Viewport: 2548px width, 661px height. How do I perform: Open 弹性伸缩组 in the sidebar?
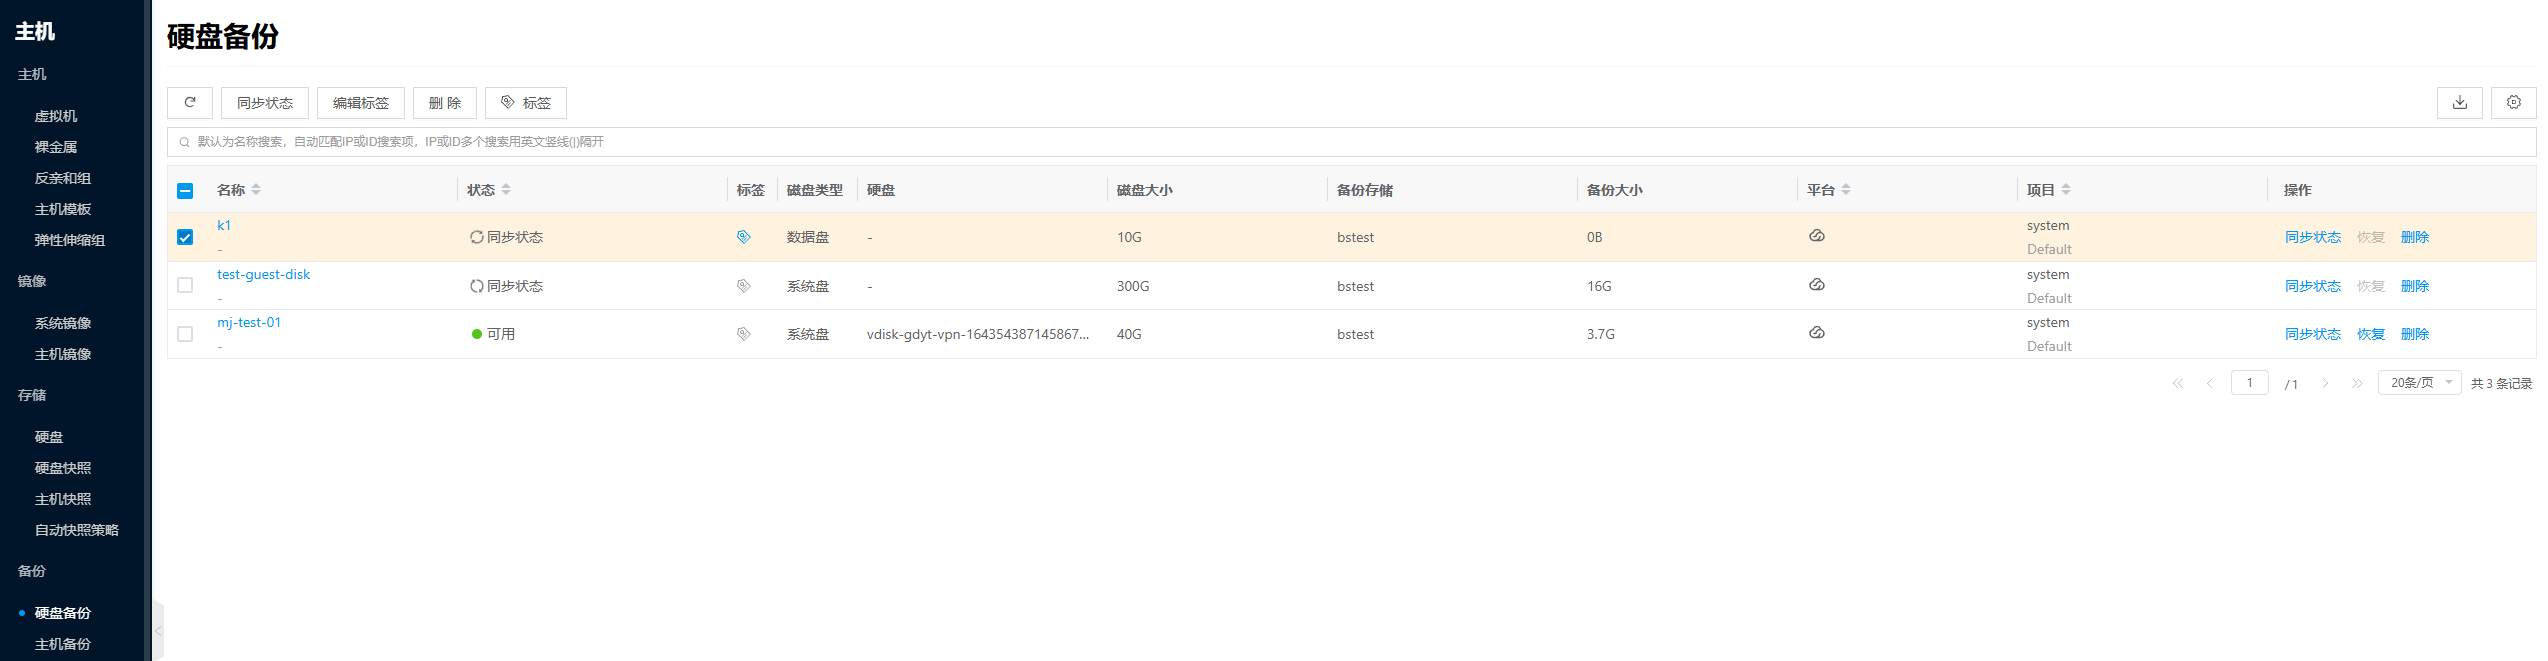pos(70,240)
